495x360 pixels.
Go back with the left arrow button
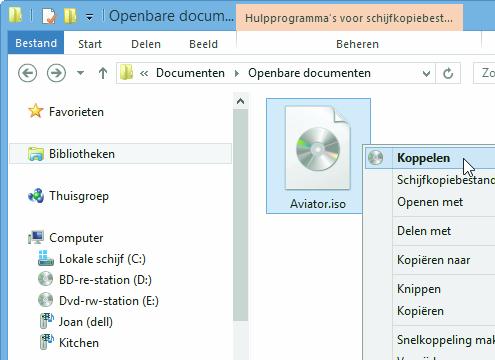(27, 73)
